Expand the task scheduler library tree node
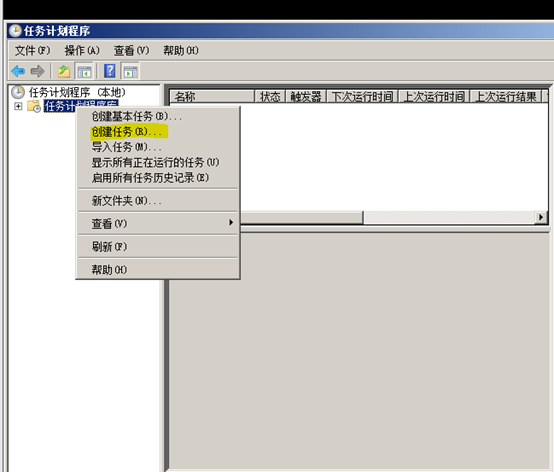This screenshot has height=472, width=554. pos(18,106)
